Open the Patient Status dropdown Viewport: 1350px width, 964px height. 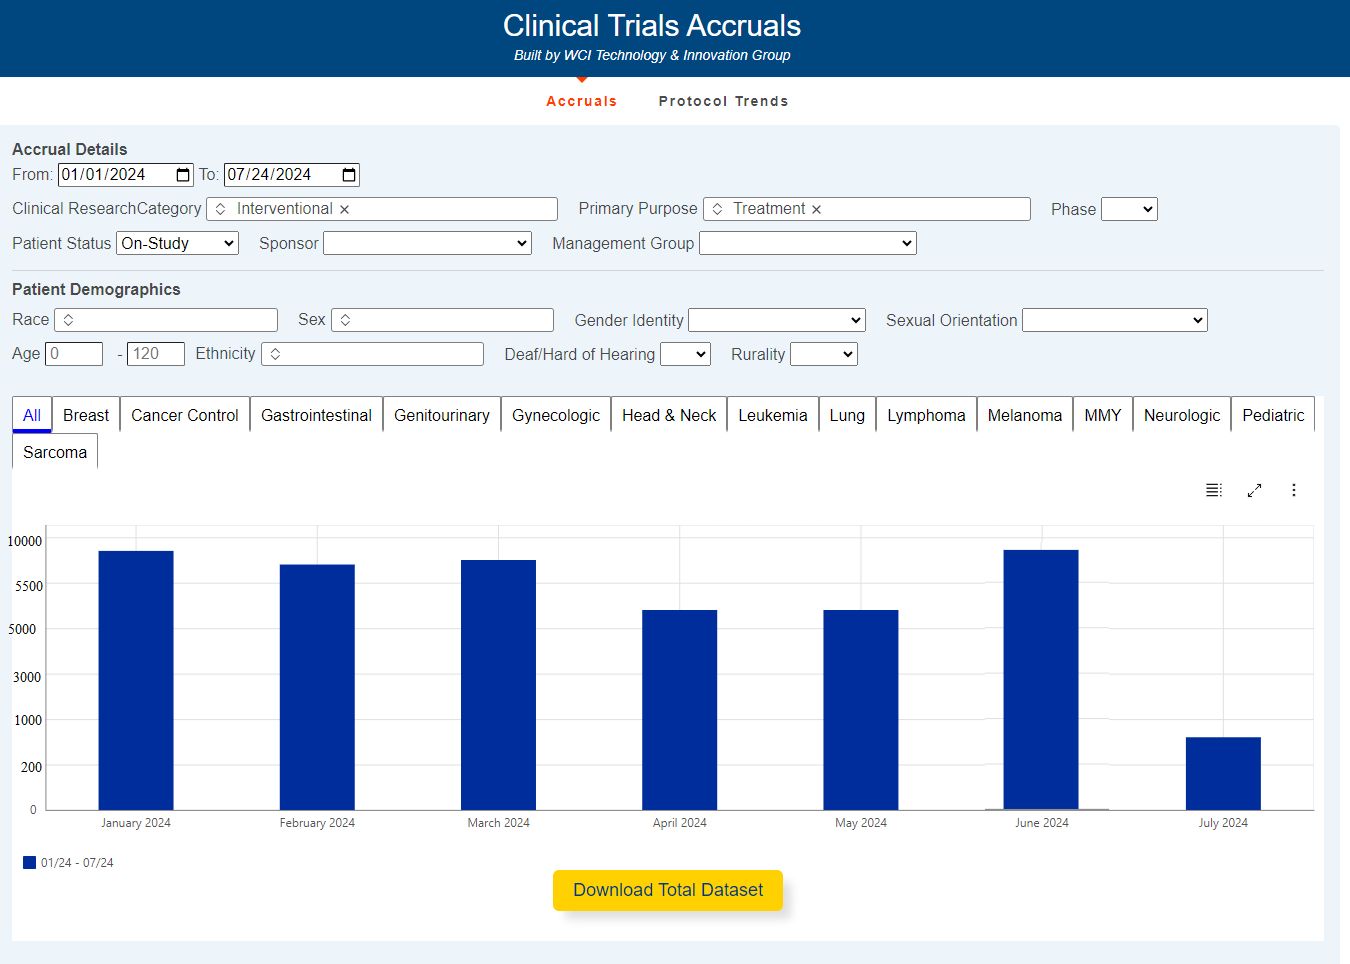[177, 243]
